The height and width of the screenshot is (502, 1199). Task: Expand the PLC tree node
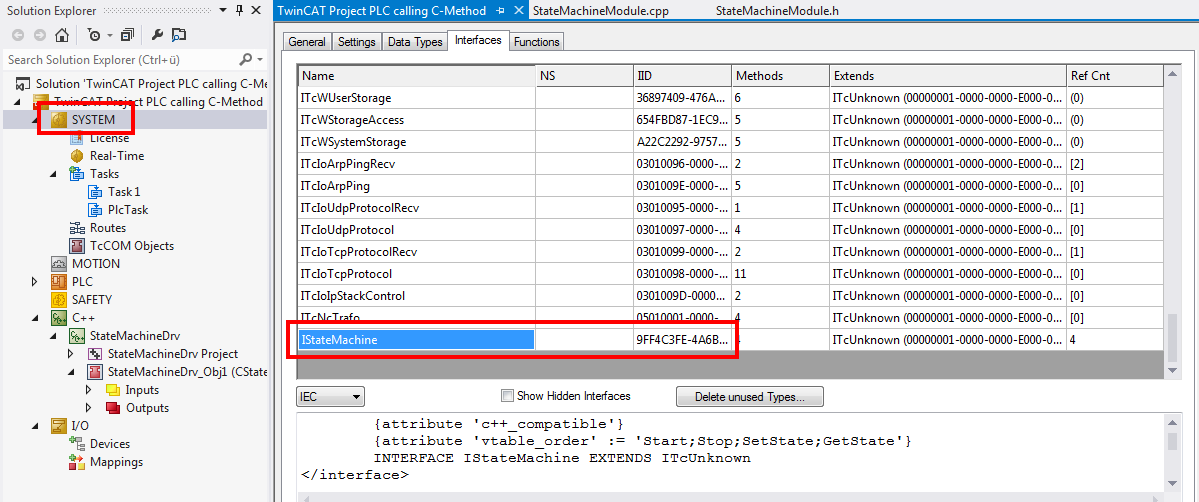(x=34, y=282)
